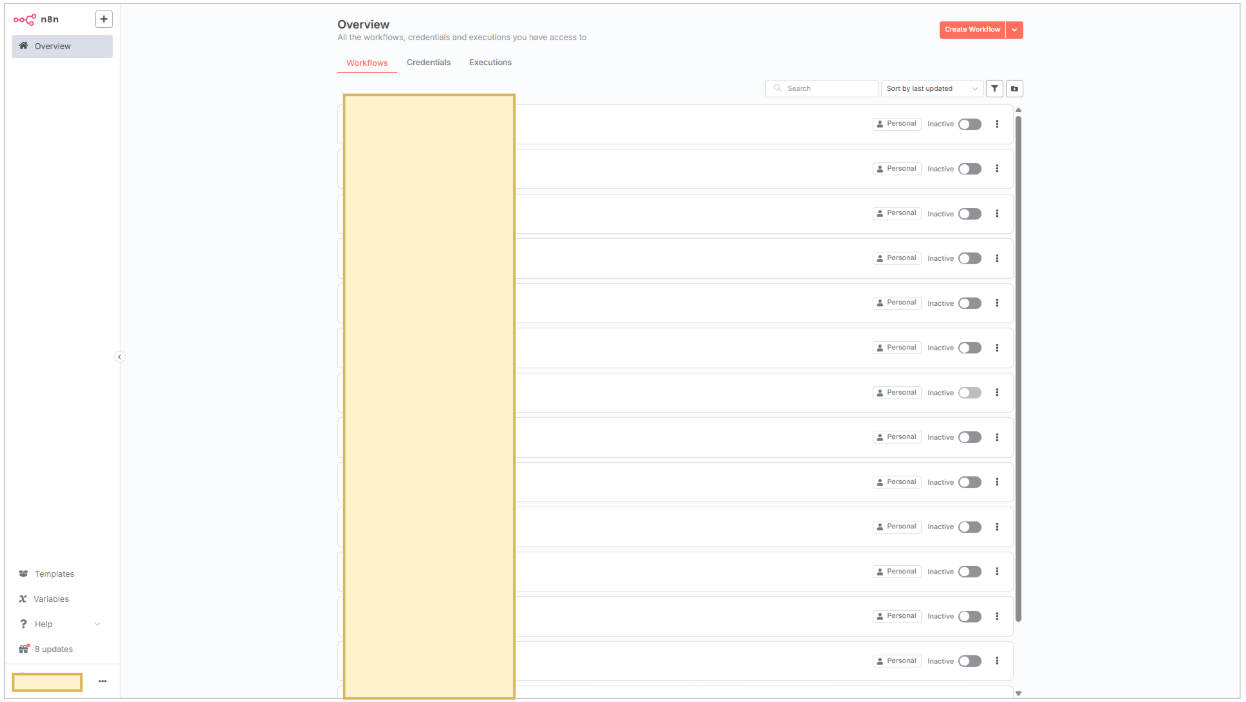Click the Variables icon in the sidebar

23,599
